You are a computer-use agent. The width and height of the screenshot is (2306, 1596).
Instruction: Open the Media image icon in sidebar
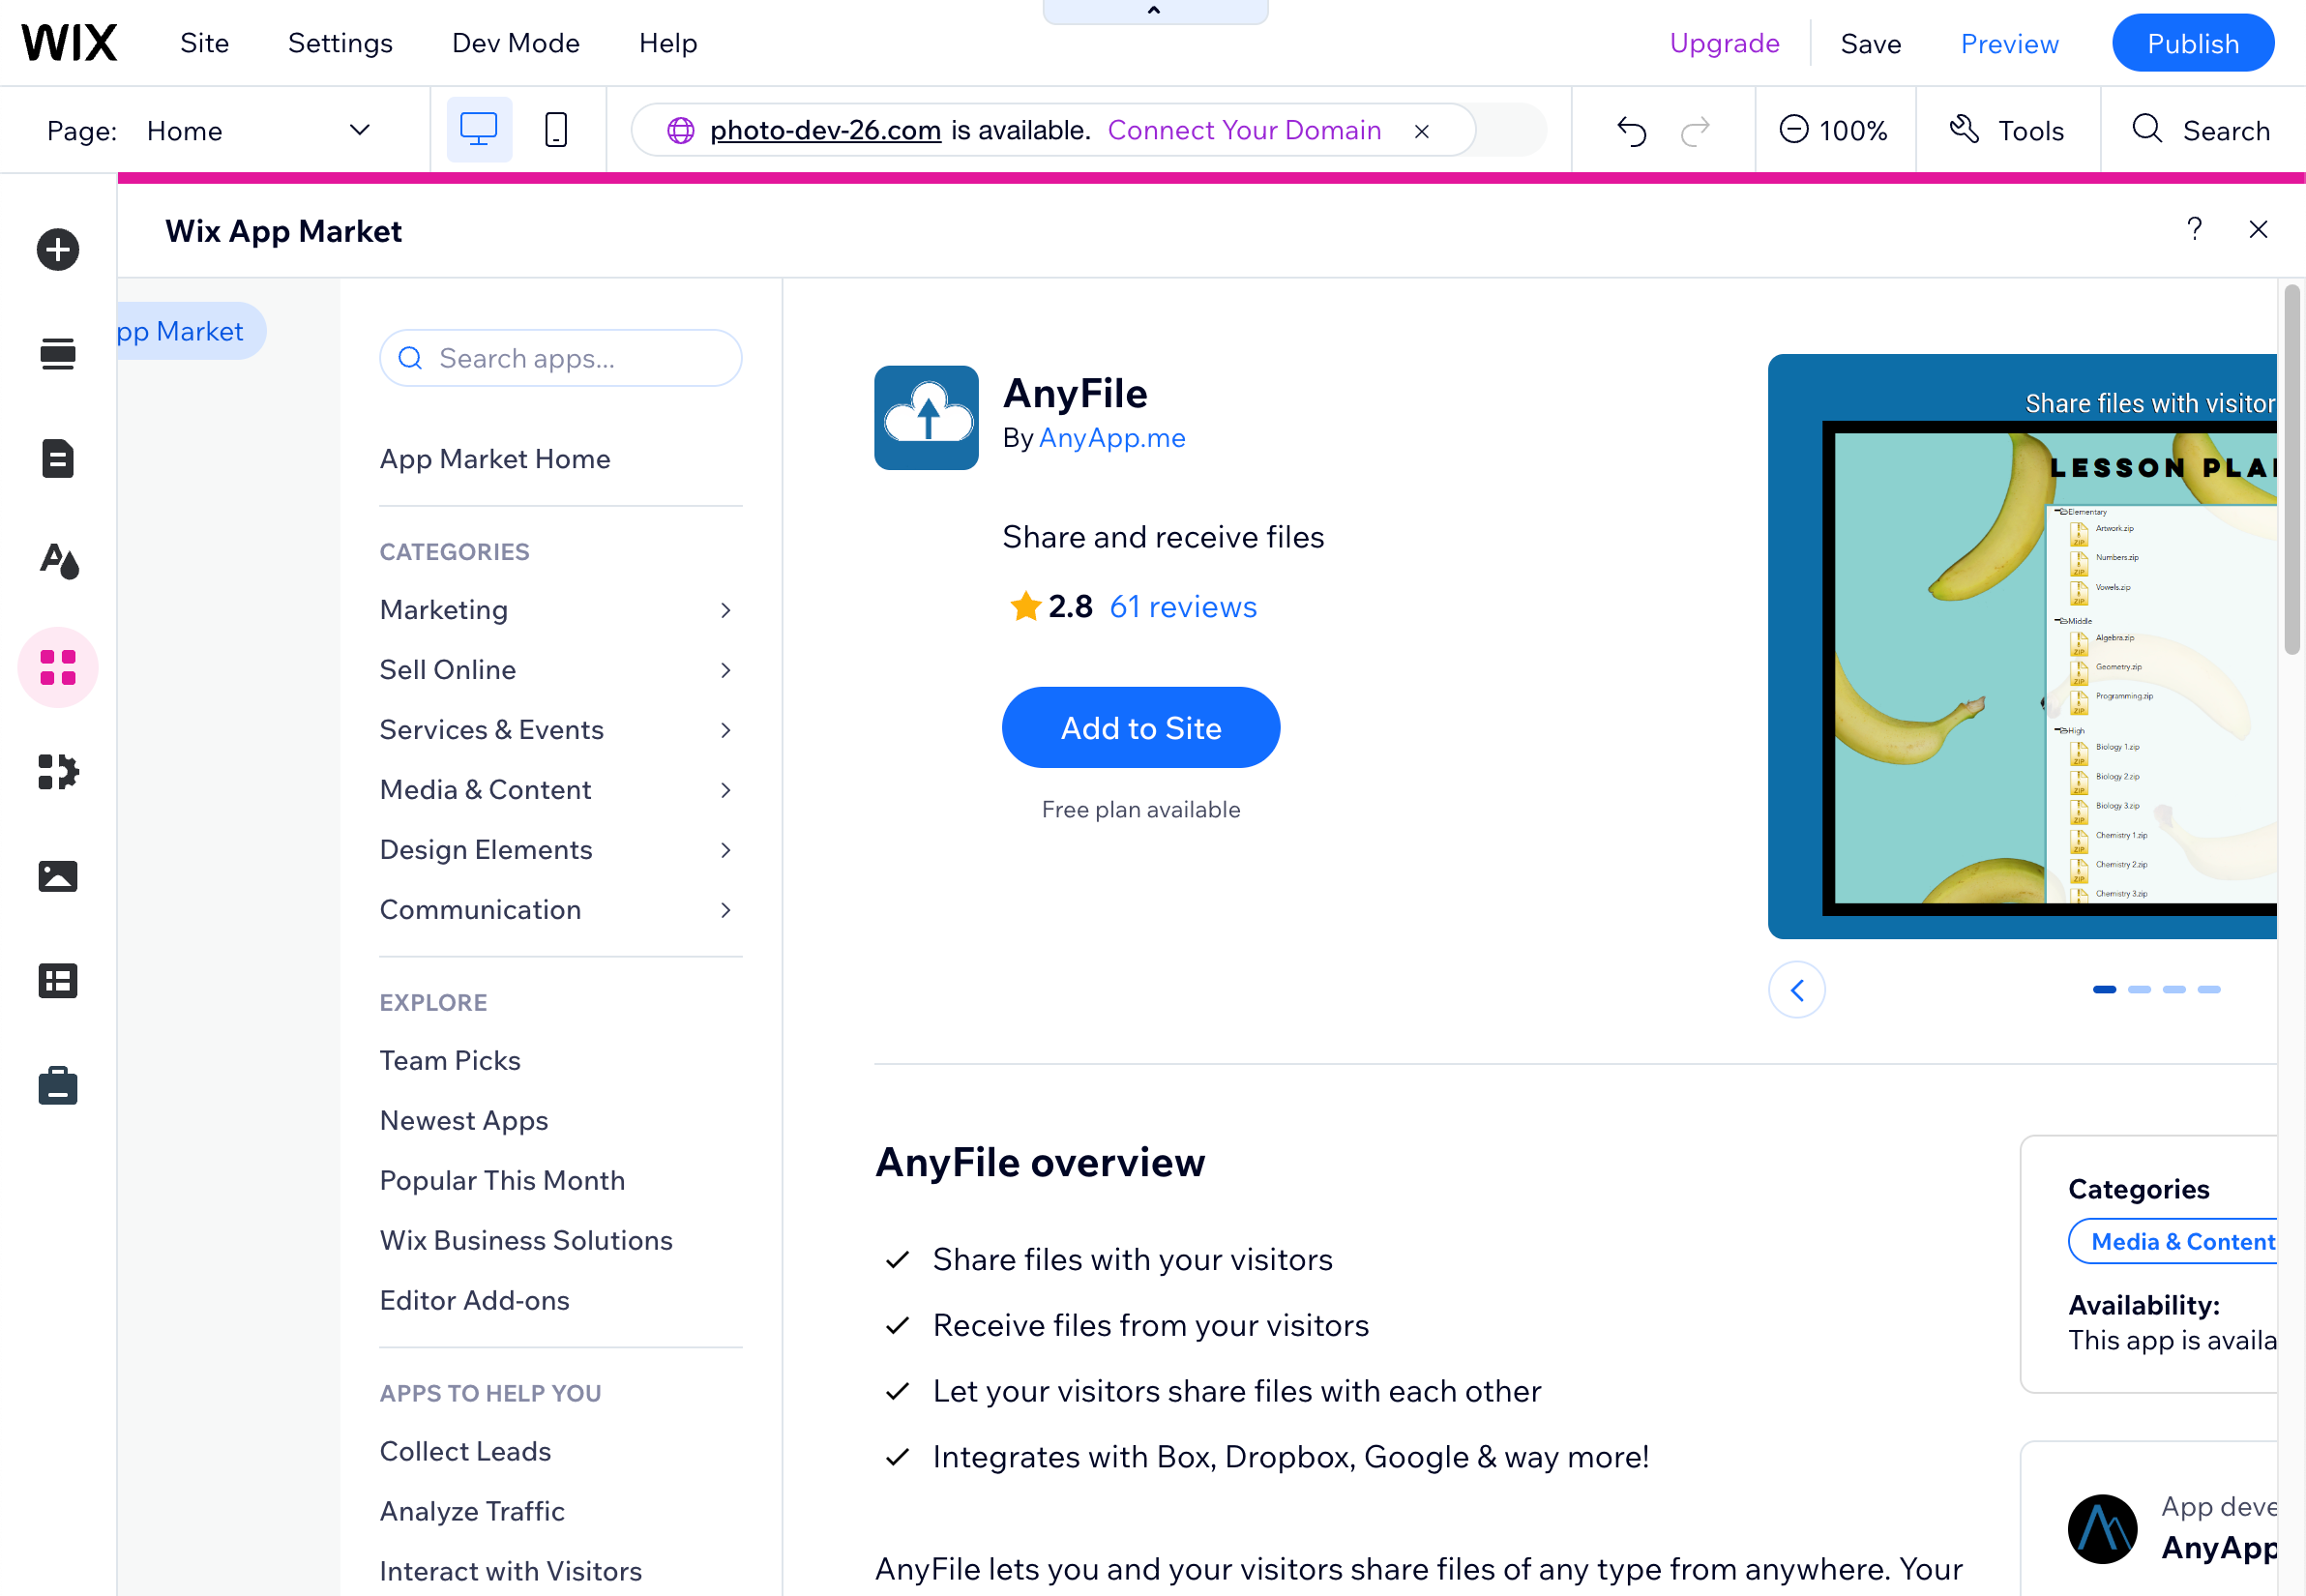tap(58, 876)
